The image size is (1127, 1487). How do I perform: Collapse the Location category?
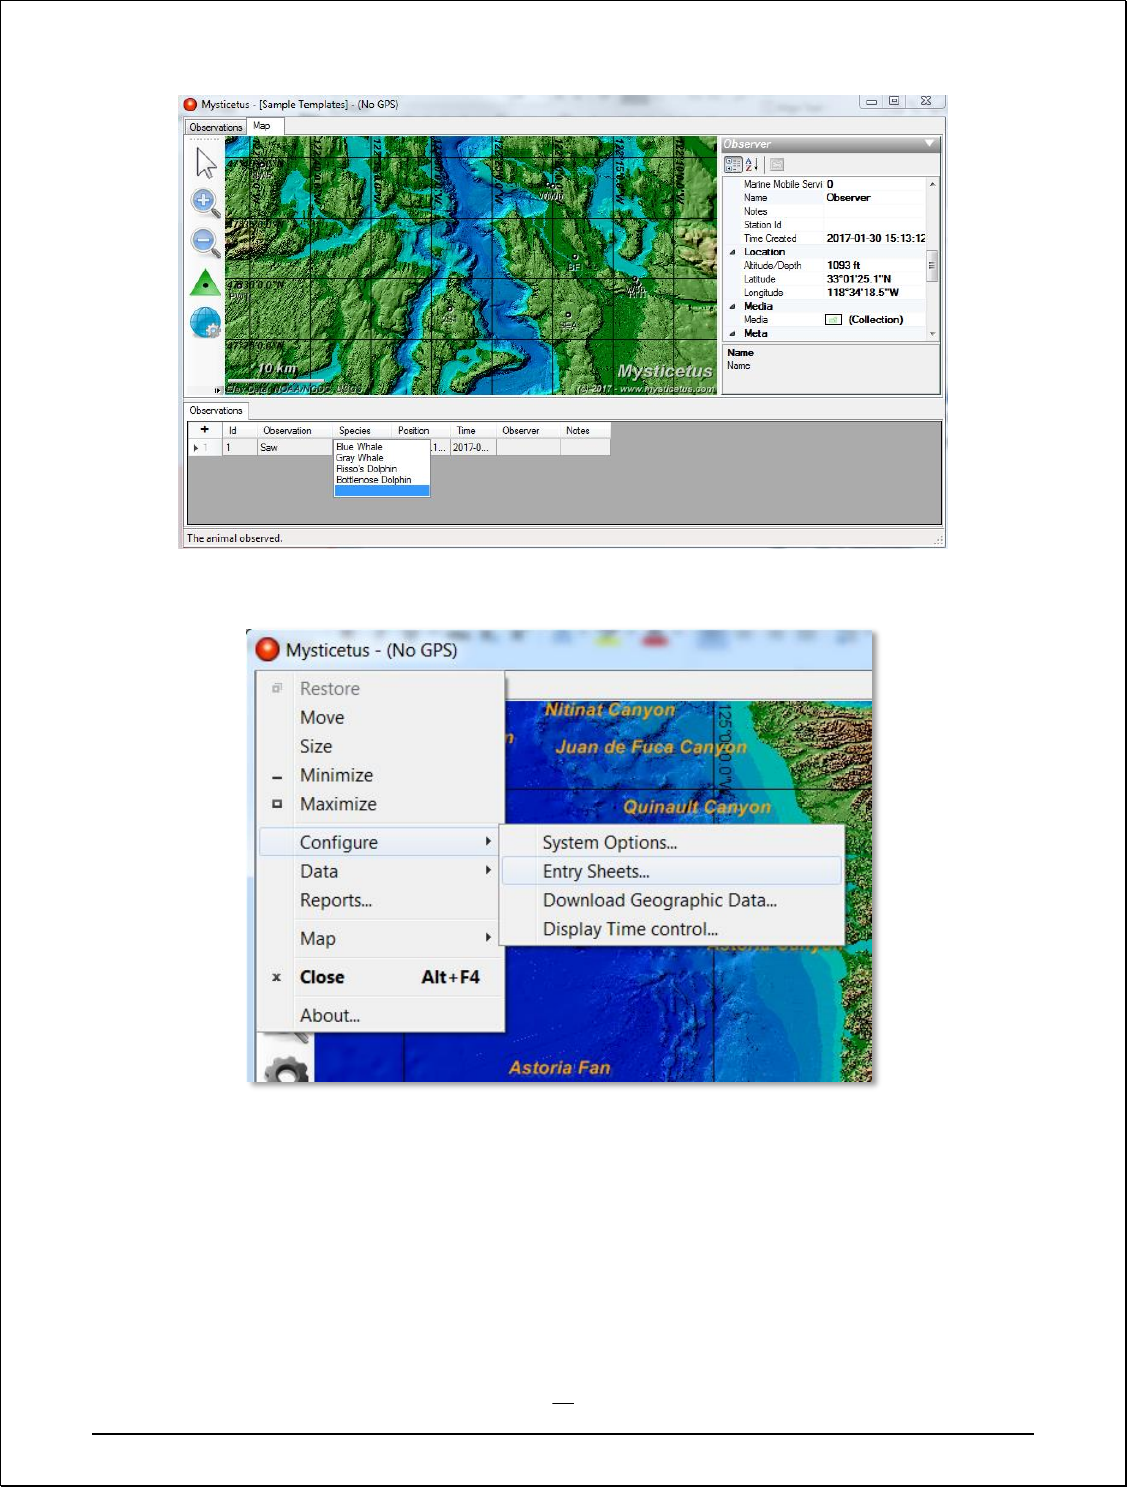pos(732,252)
